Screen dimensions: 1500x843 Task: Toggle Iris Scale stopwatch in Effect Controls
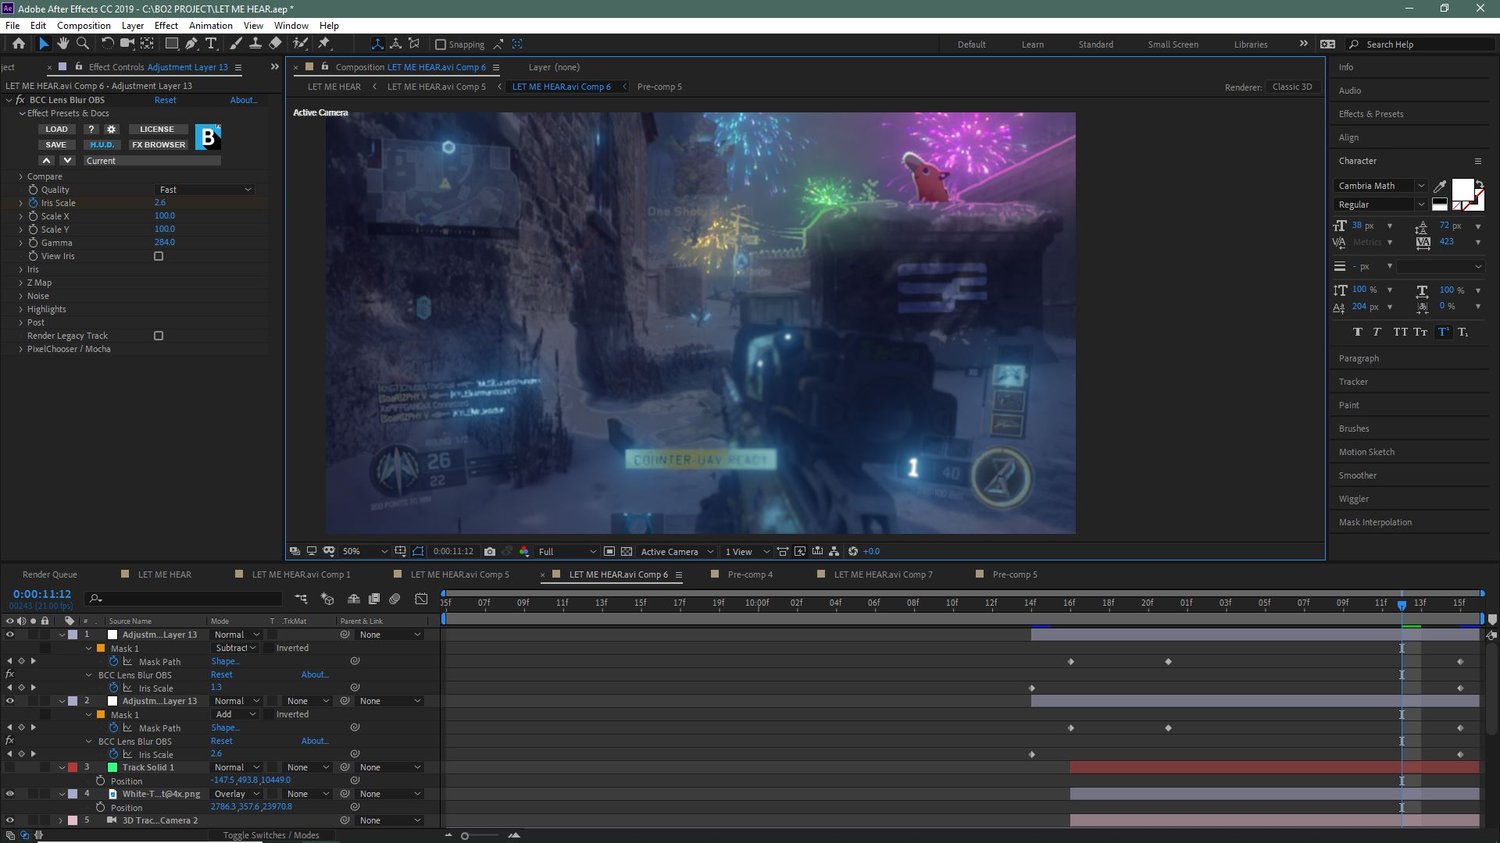point(33,203)
